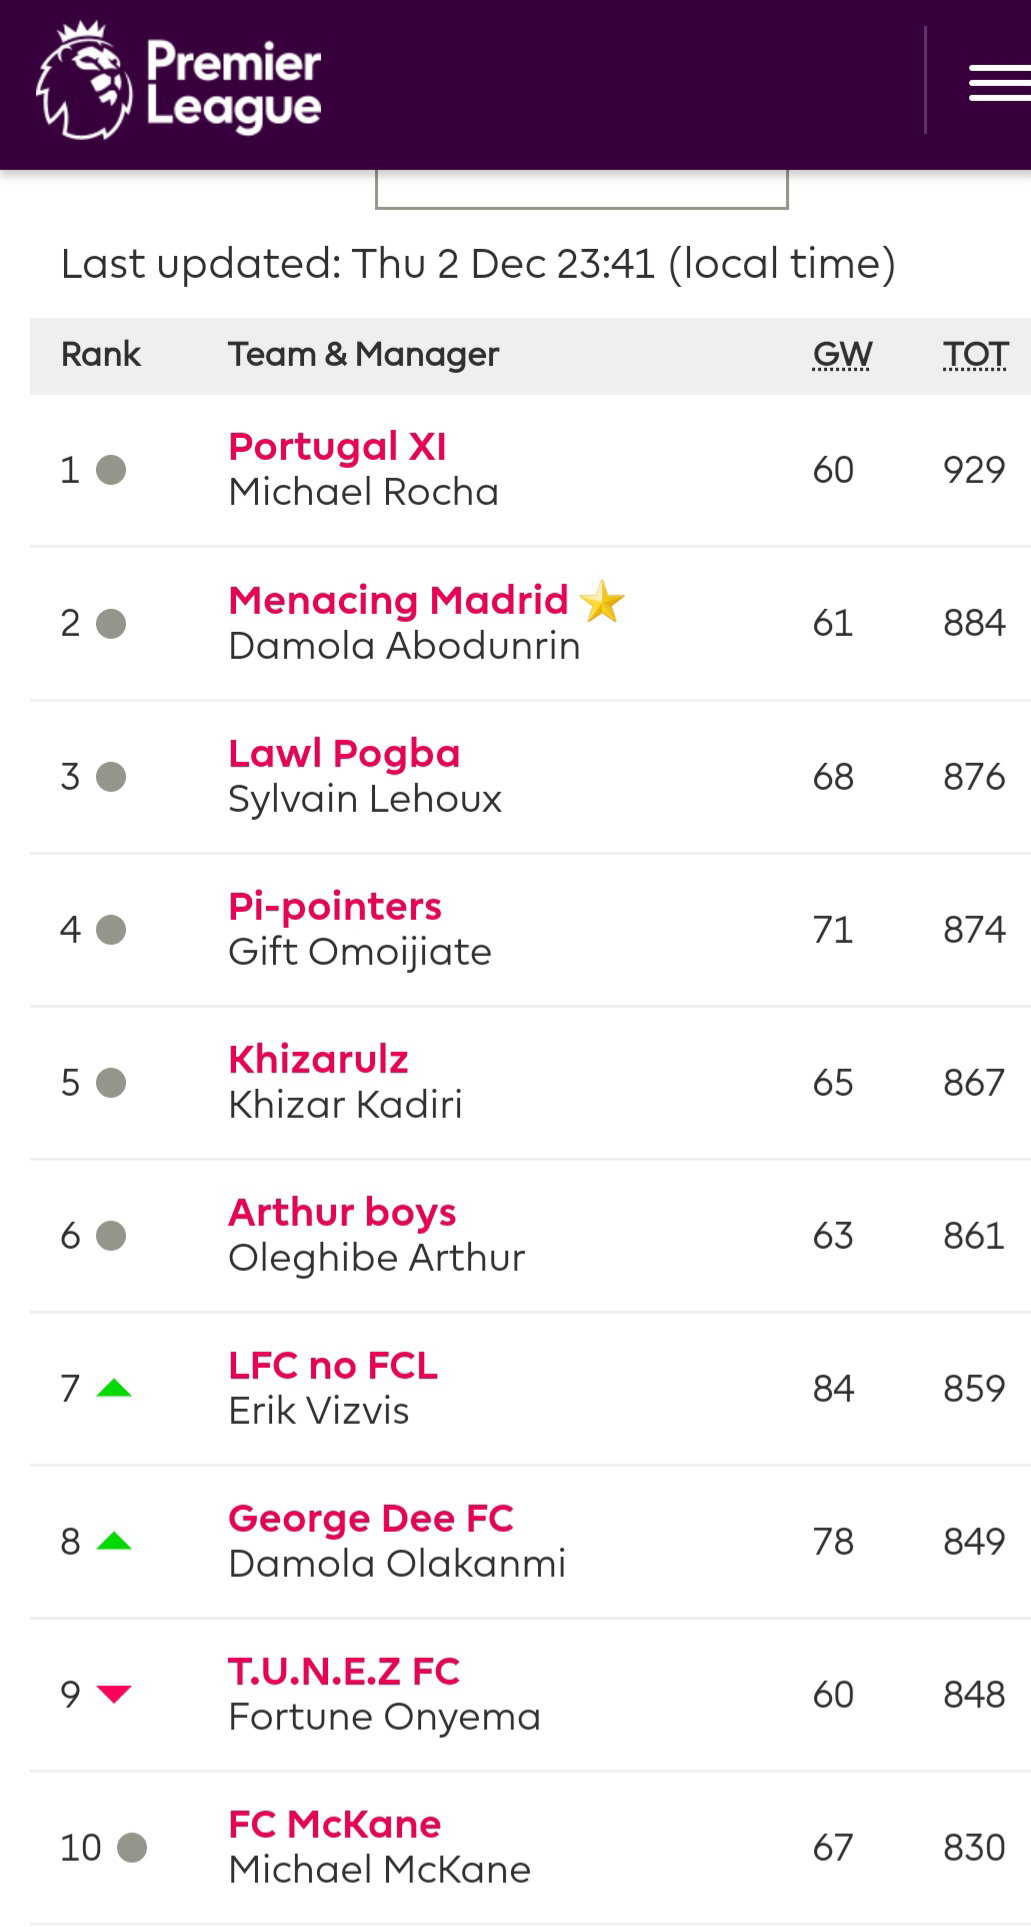Open the Menacing Madrid team link
1031x1927 pixels.
tap(398, 600)
